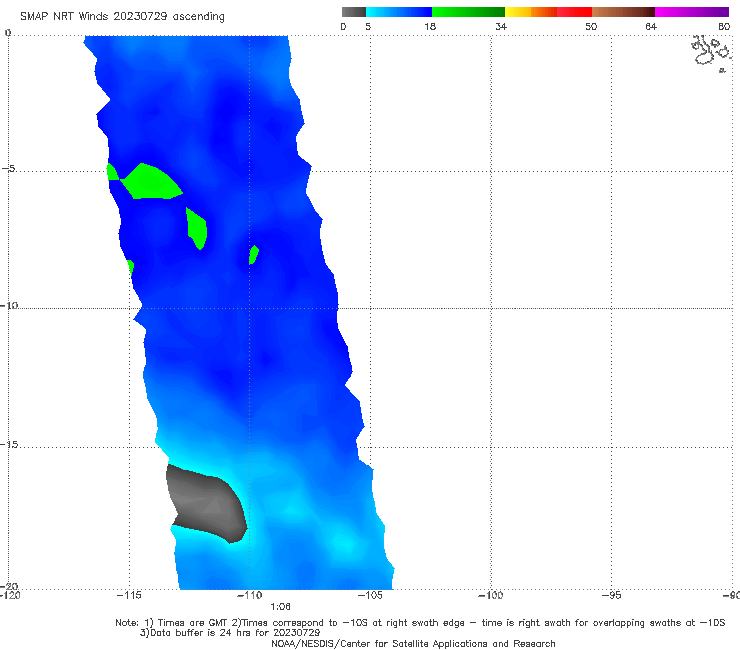
Task: Click the longitude label -115
Action: point(129,595)
